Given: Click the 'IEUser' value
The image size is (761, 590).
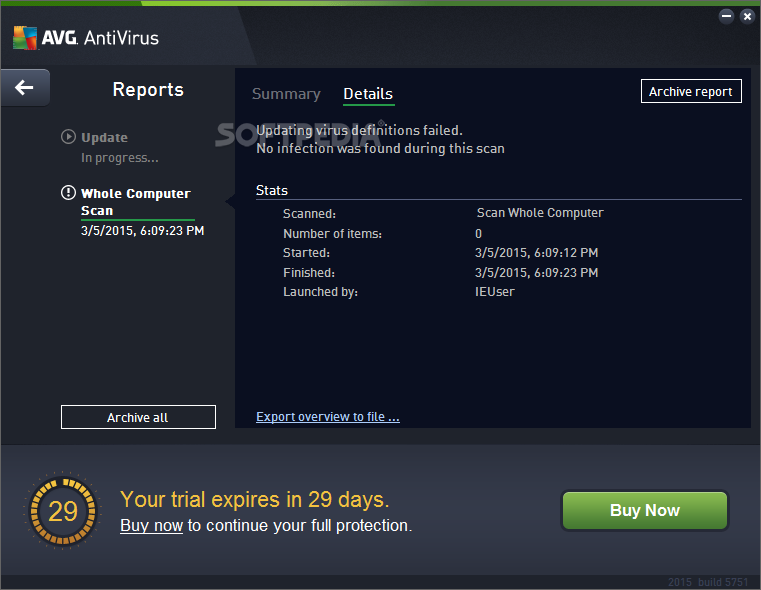Looking at the screenshot, I should 495,292.
